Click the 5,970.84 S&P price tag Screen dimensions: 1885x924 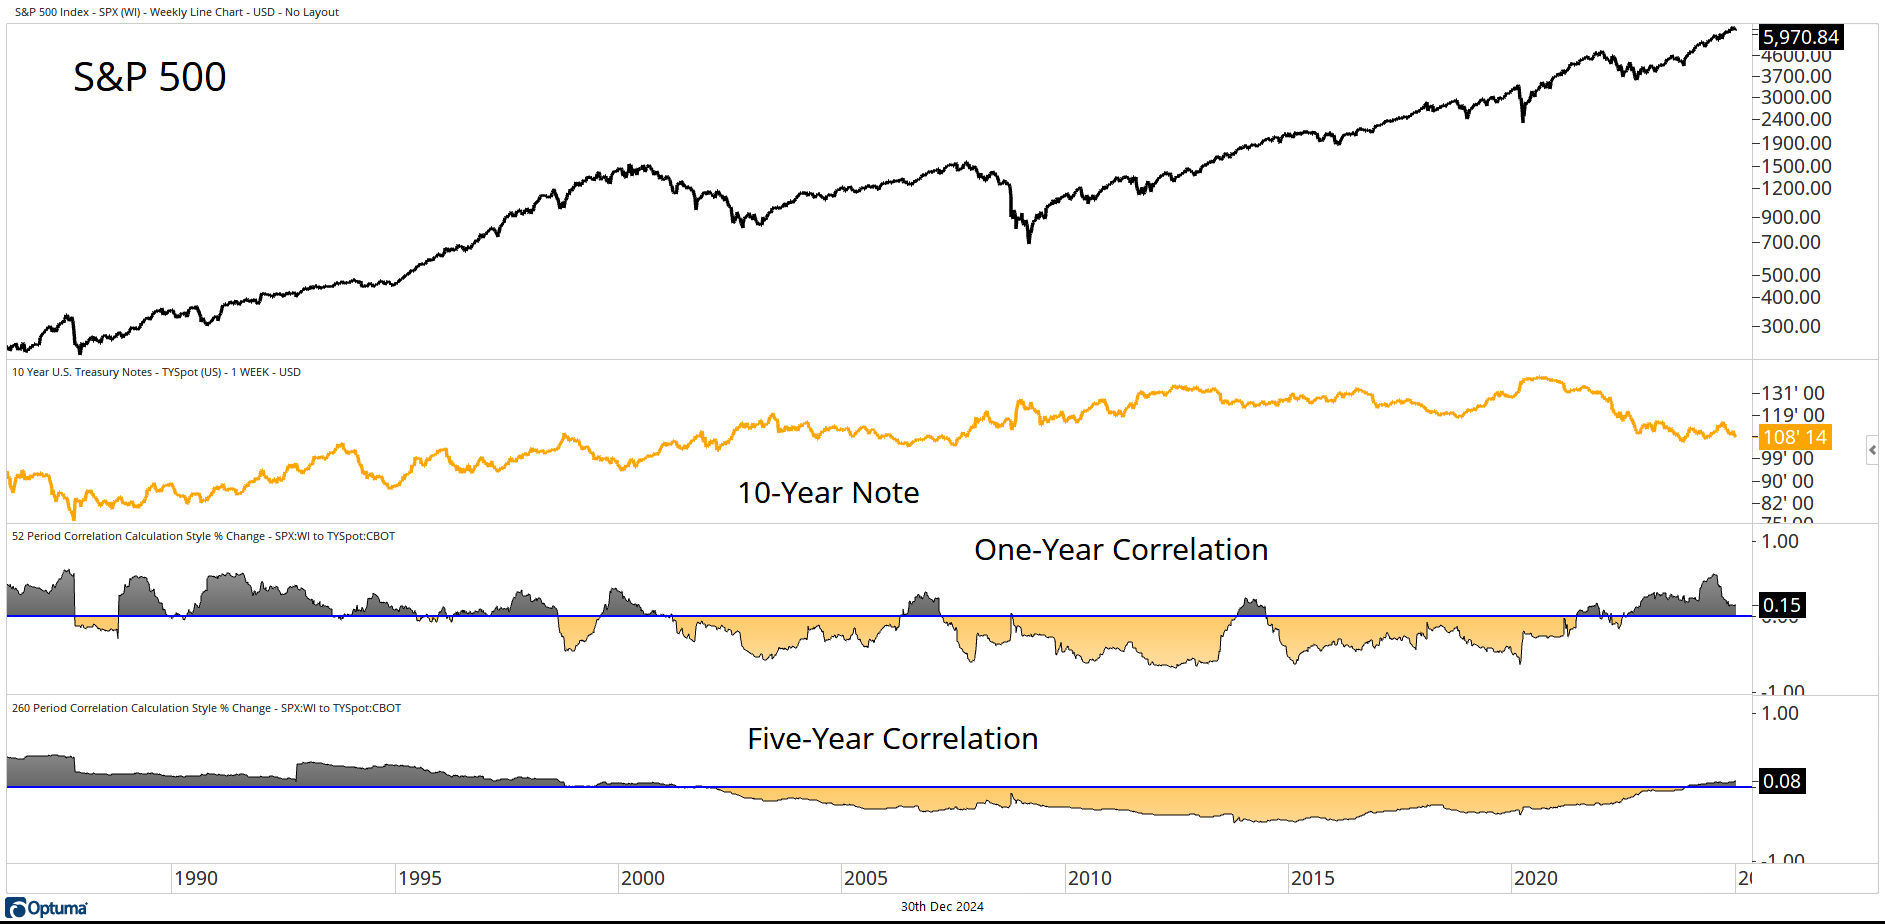point(1800,37)
